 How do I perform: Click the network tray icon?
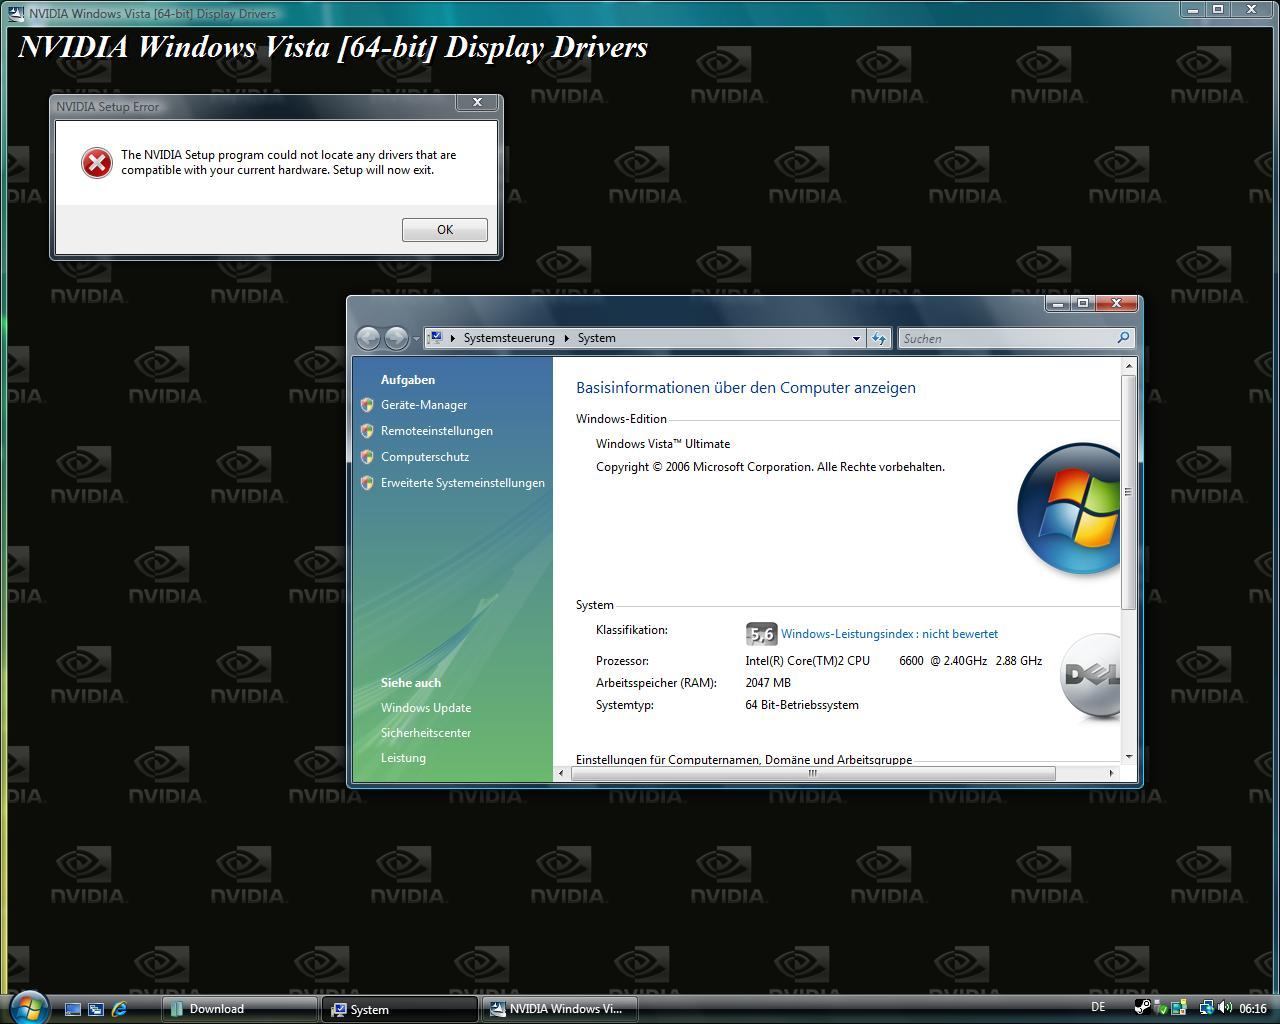click(x=1207, y=1008)
